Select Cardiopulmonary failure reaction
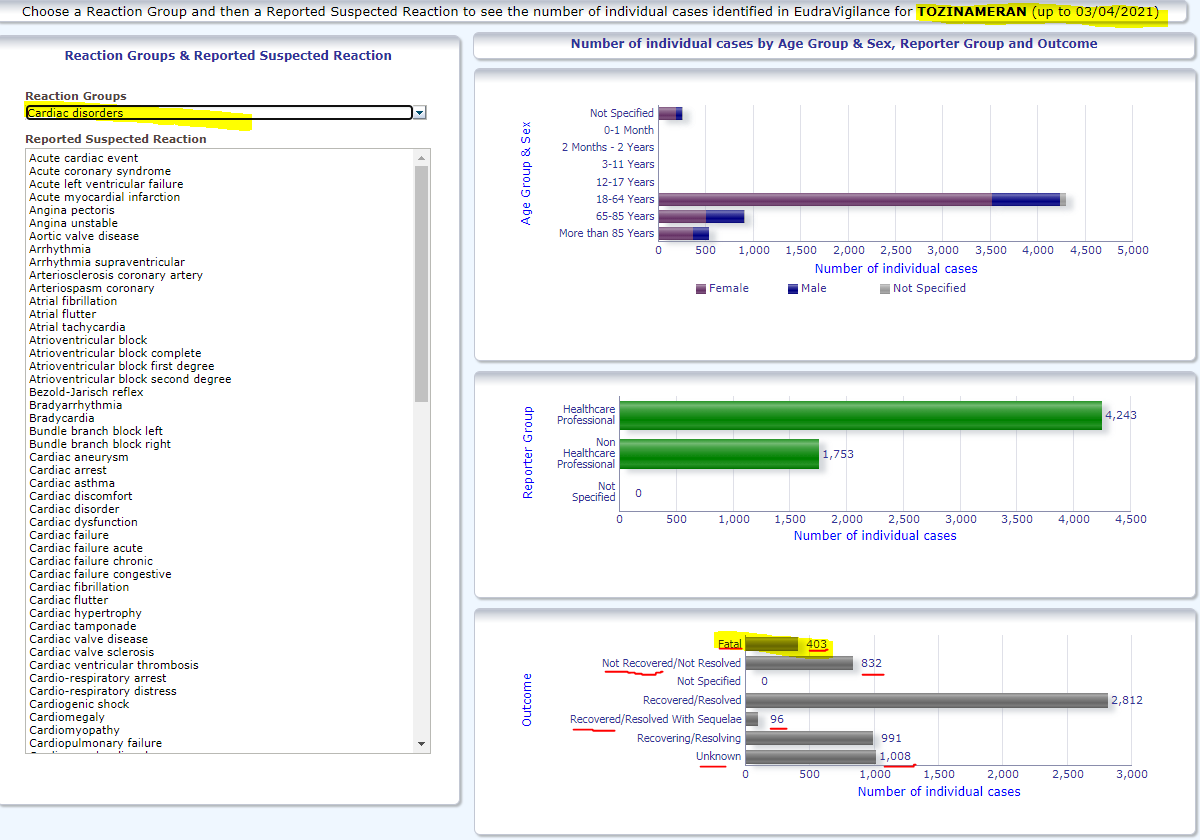This screenshot has width=1200, height=840. point(96,743)
